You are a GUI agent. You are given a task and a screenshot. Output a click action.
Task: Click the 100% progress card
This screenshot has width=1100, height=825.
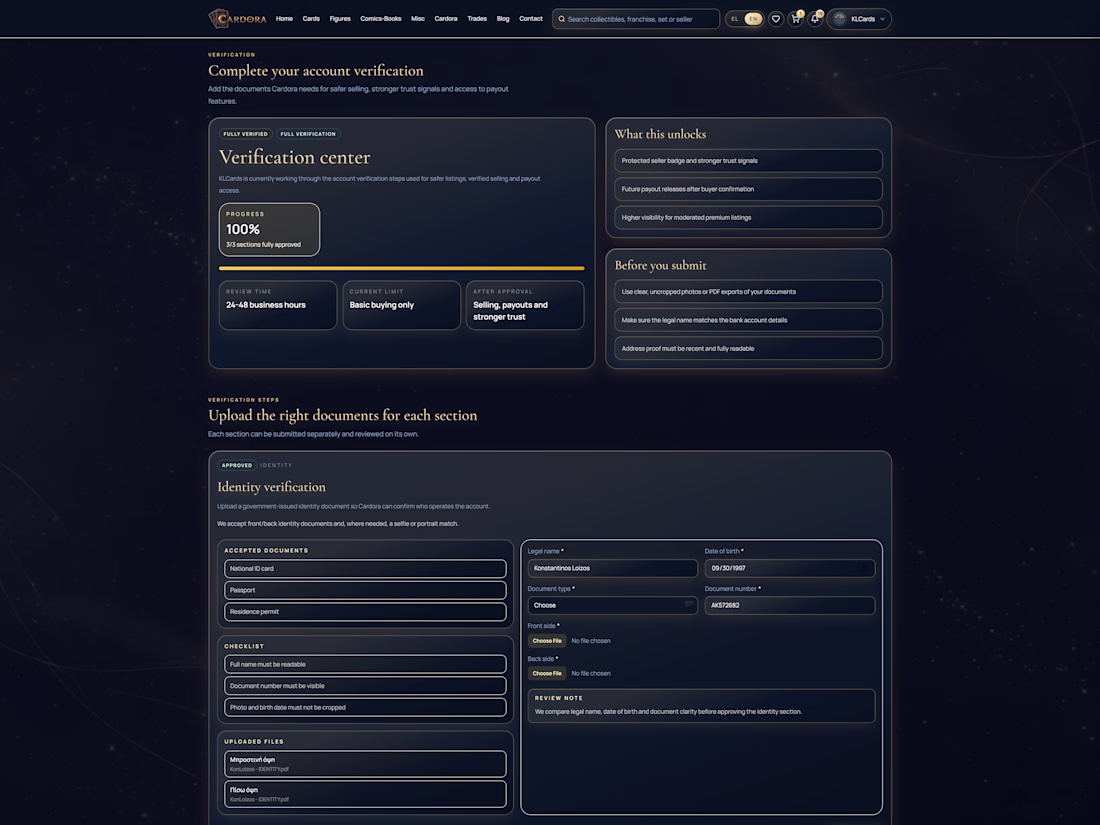click(x=269, y=229)
